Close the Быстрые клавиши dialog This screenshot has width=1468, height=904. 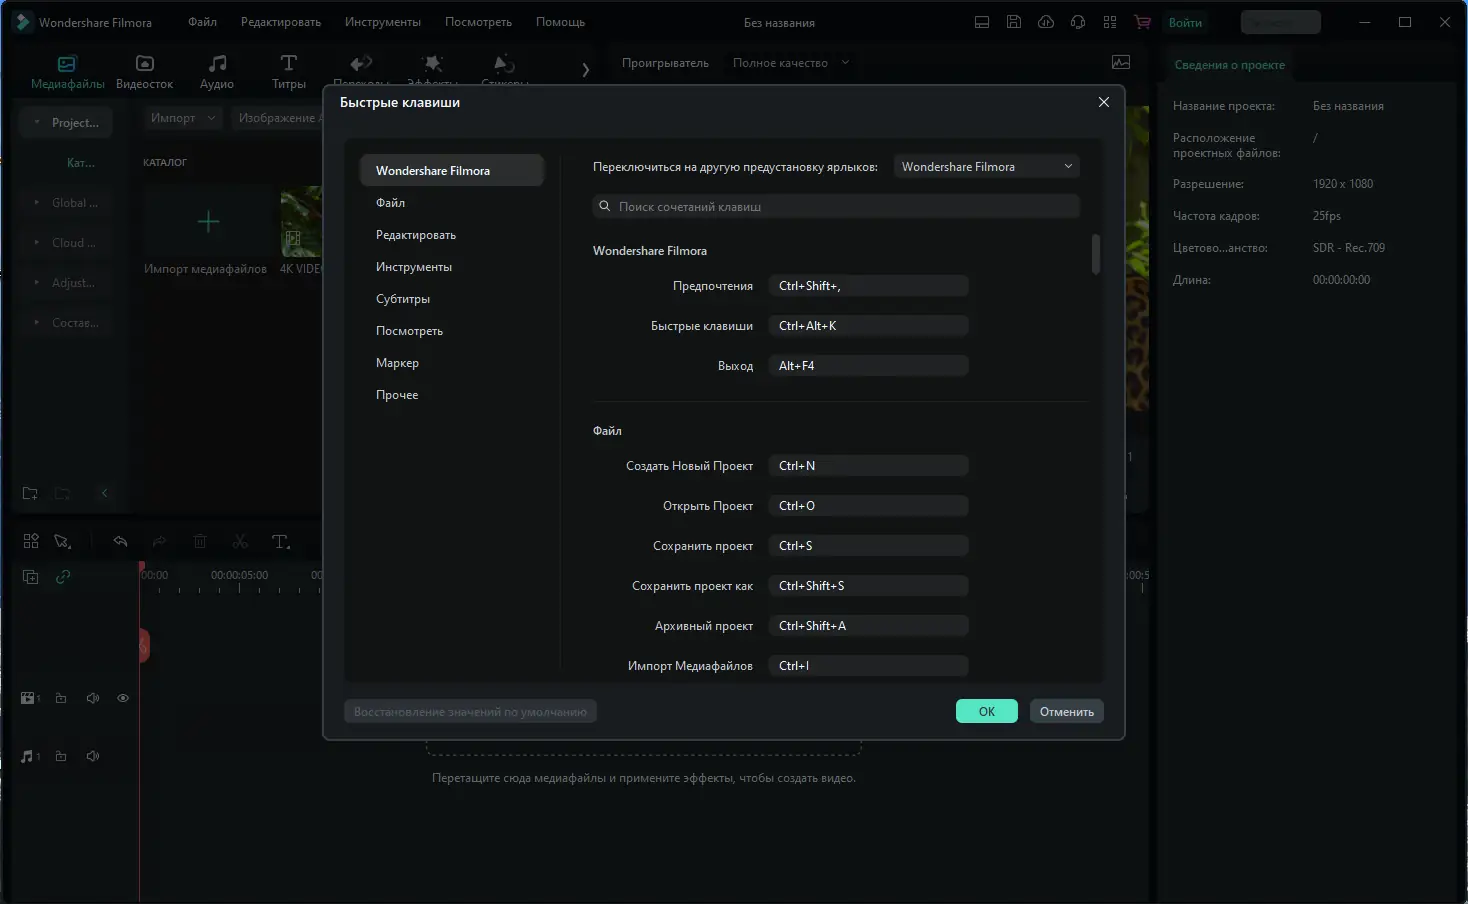pos(1104,102)
